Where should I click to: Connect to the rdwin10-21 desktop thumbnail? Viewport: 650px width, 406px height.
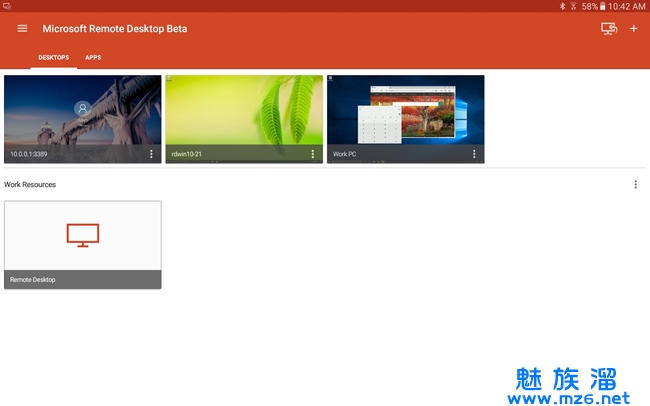coord(244,110)
